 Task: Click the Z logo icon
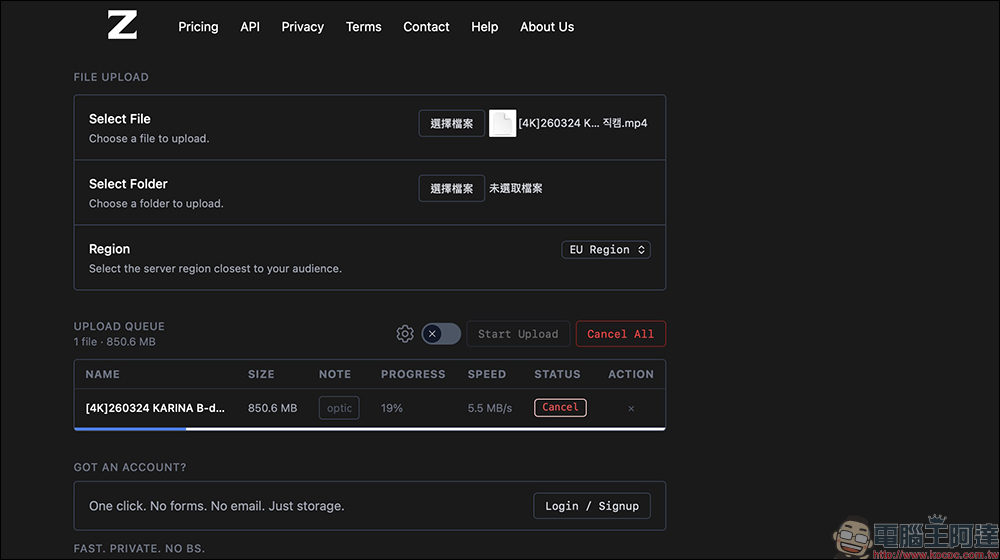pyautogui.click(x=122, y=26)
